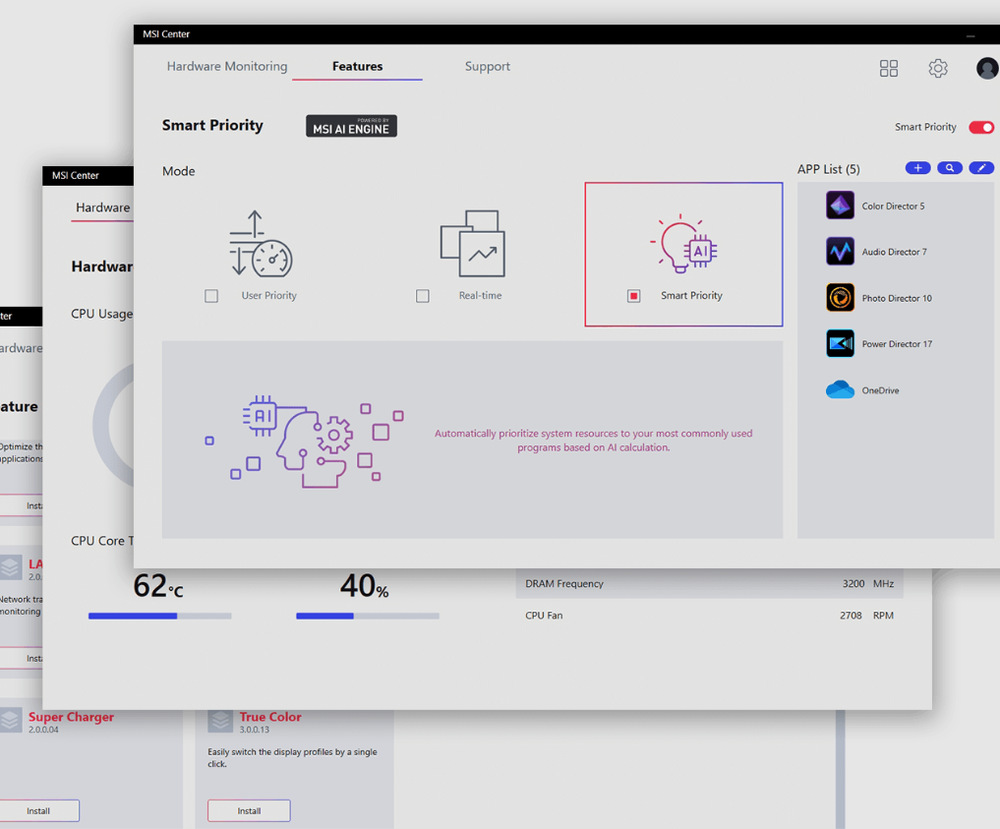The image size is (1000, 829).
Task: Select the OneDrive cloud icon
Action: click(840, 389)
